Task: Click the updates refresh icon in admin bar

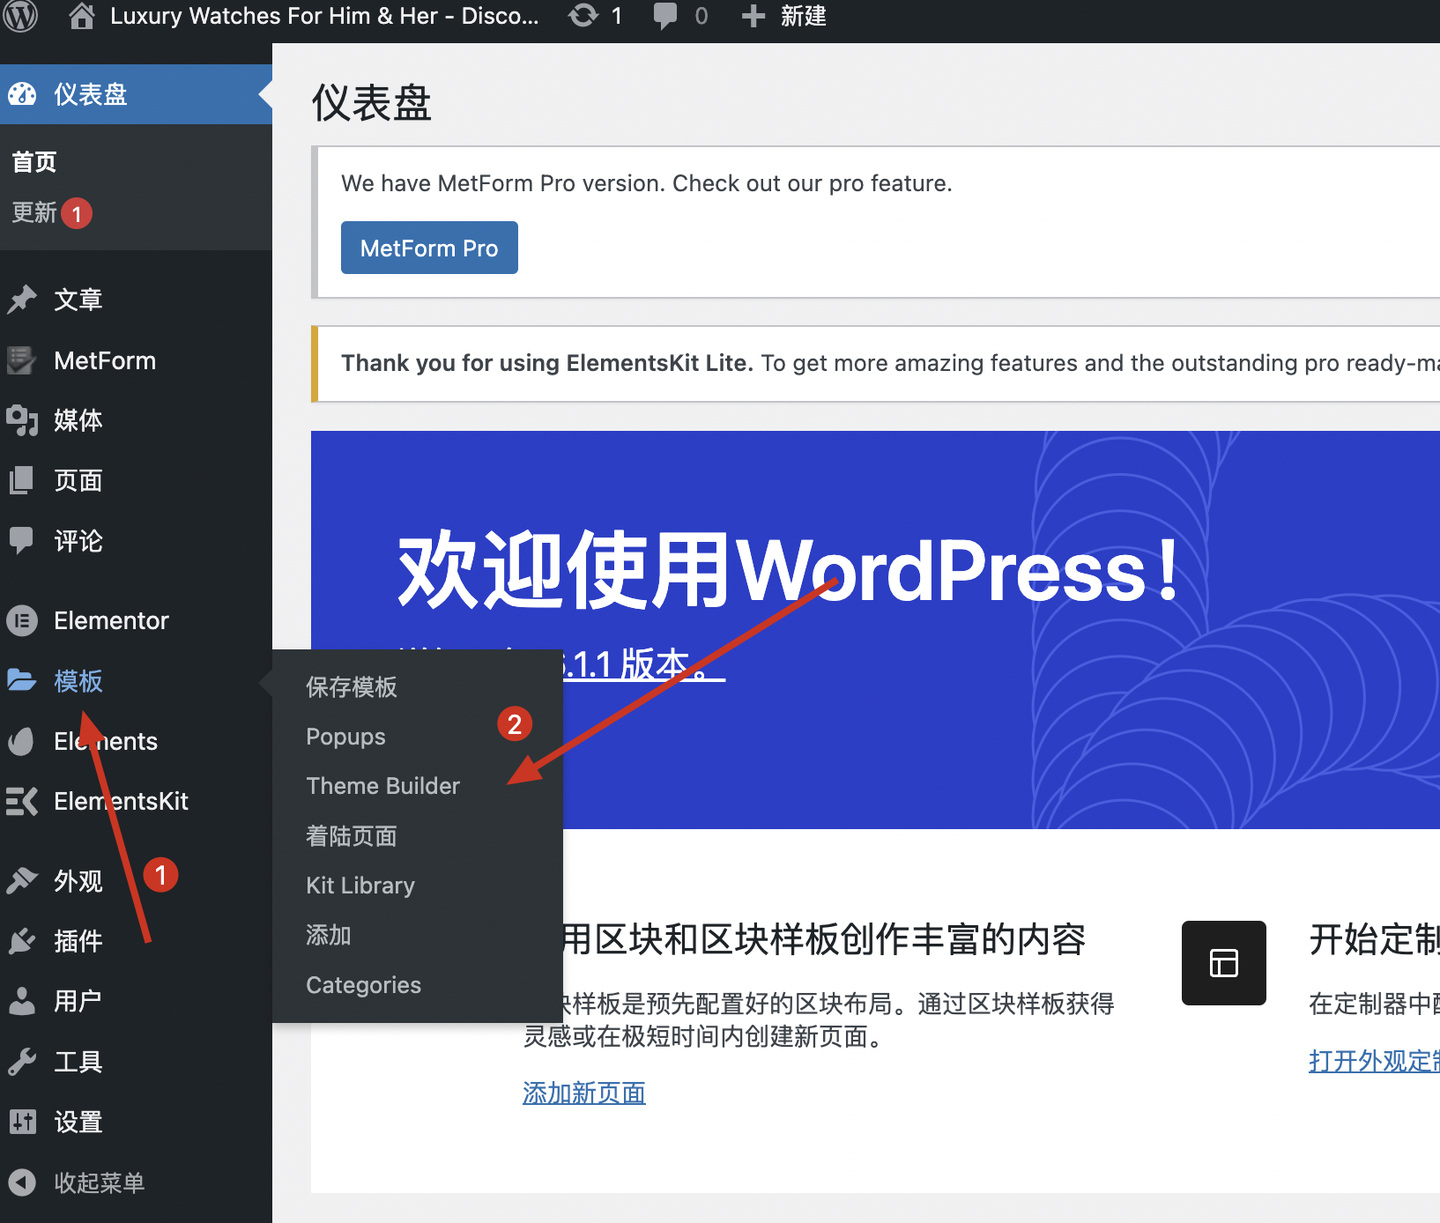Action: coord(583,15)
